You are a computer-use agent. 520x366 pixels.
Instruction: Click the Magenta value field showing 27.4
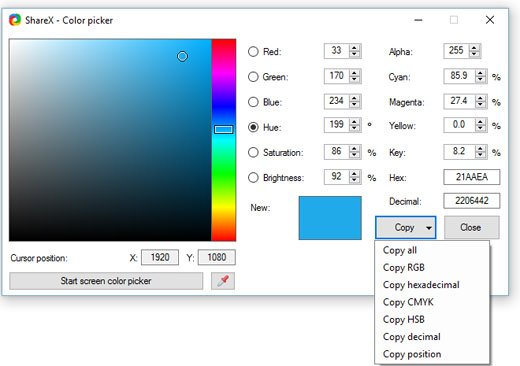[459, 101]
